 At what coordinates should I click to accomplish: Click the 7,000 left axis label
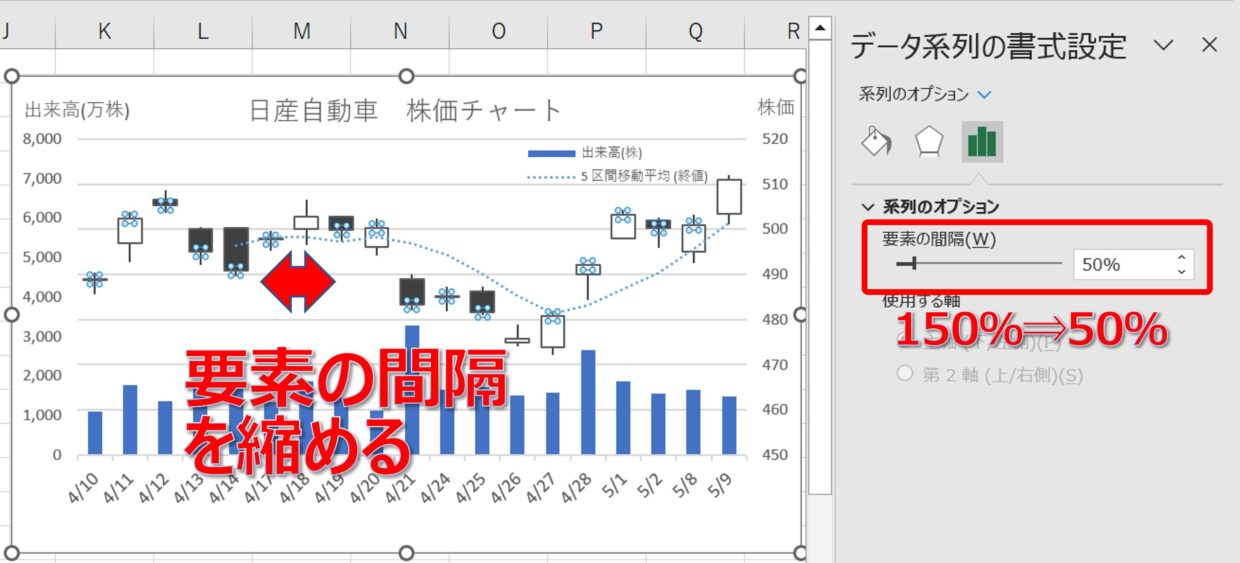coord(42,178)
